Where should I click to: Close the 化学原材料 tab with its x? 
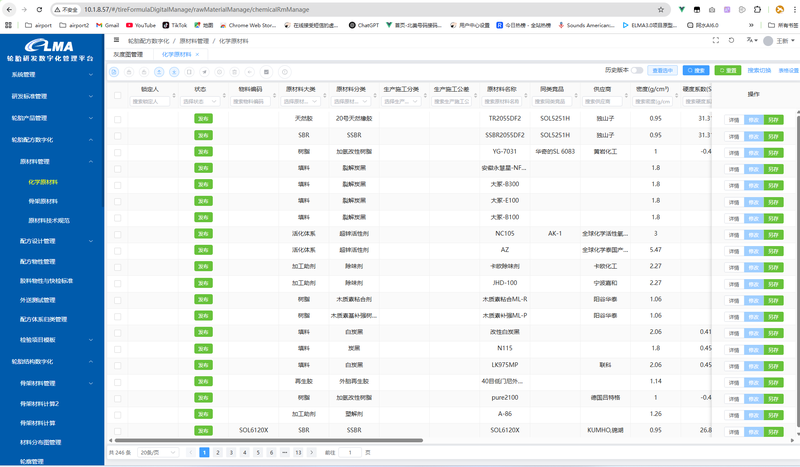(x=197, y=55)
